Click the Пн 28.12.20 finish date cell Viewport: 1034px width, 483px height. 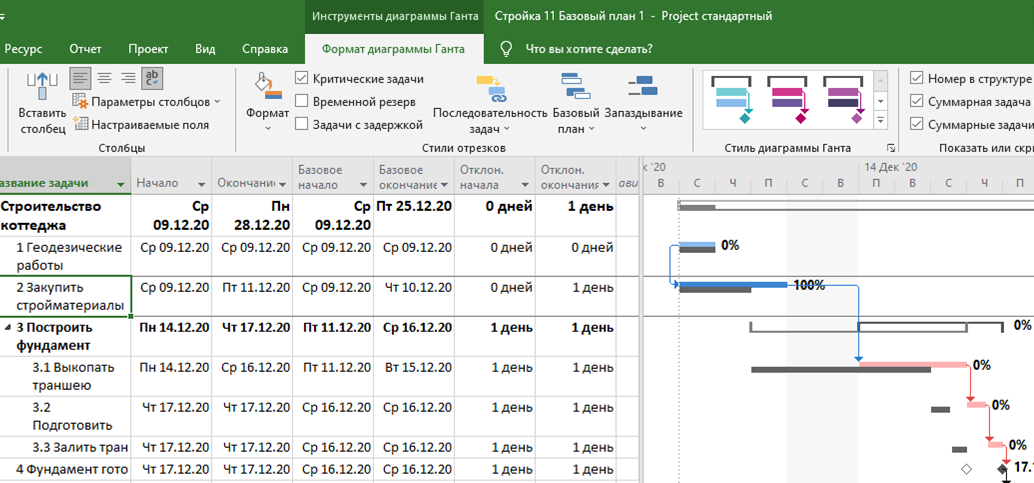253,216
